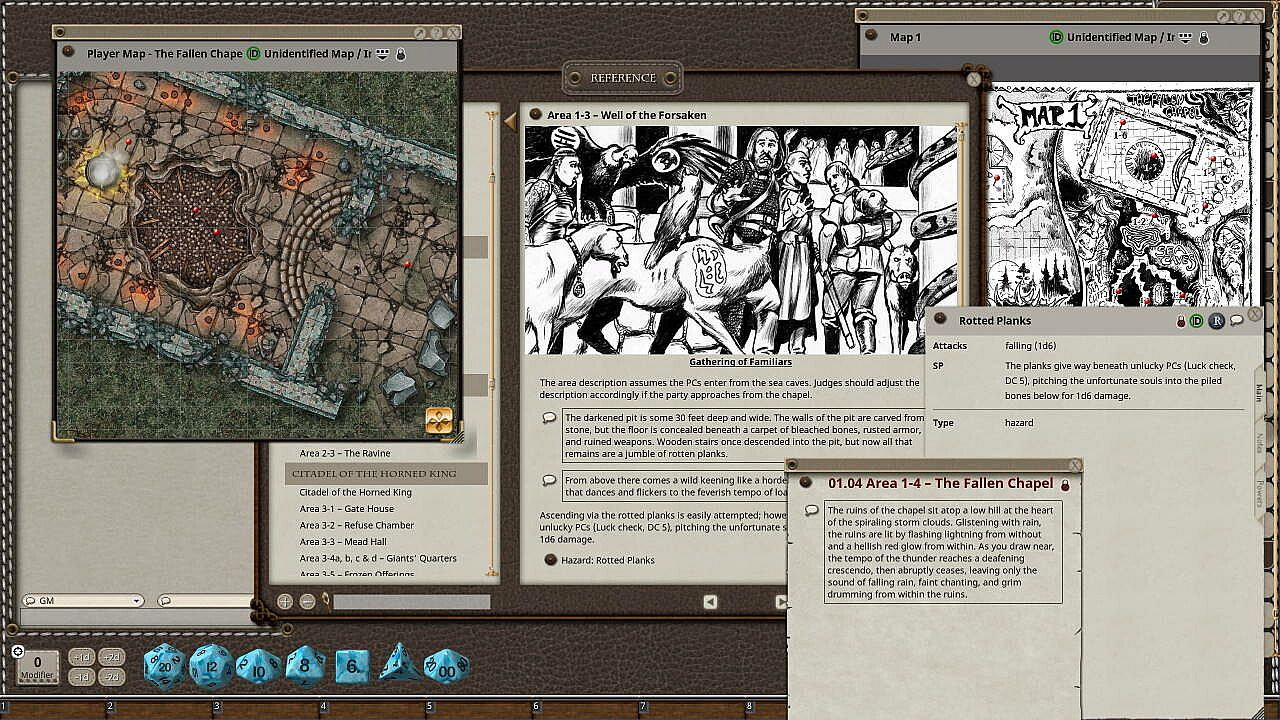Open Area 3-1 – Gate House
The height and width of the screenshot is (720, 1280).
347,509
